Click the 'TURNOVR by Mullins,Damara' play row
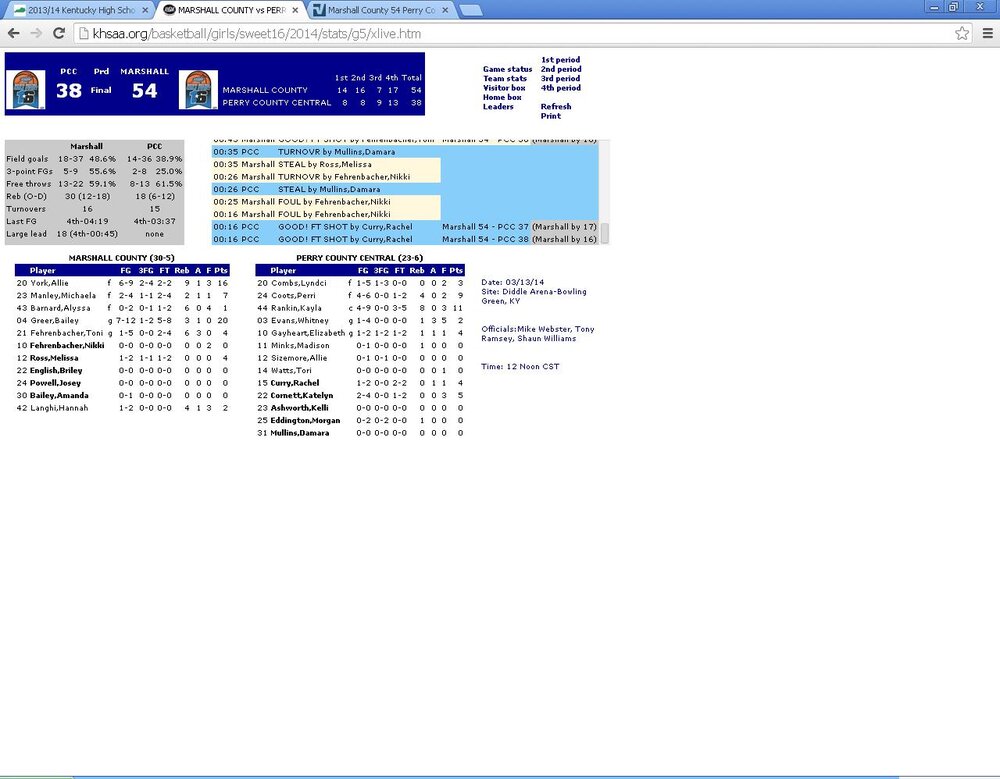This screenshot has width=1000, height=779. tap(405, 152)
